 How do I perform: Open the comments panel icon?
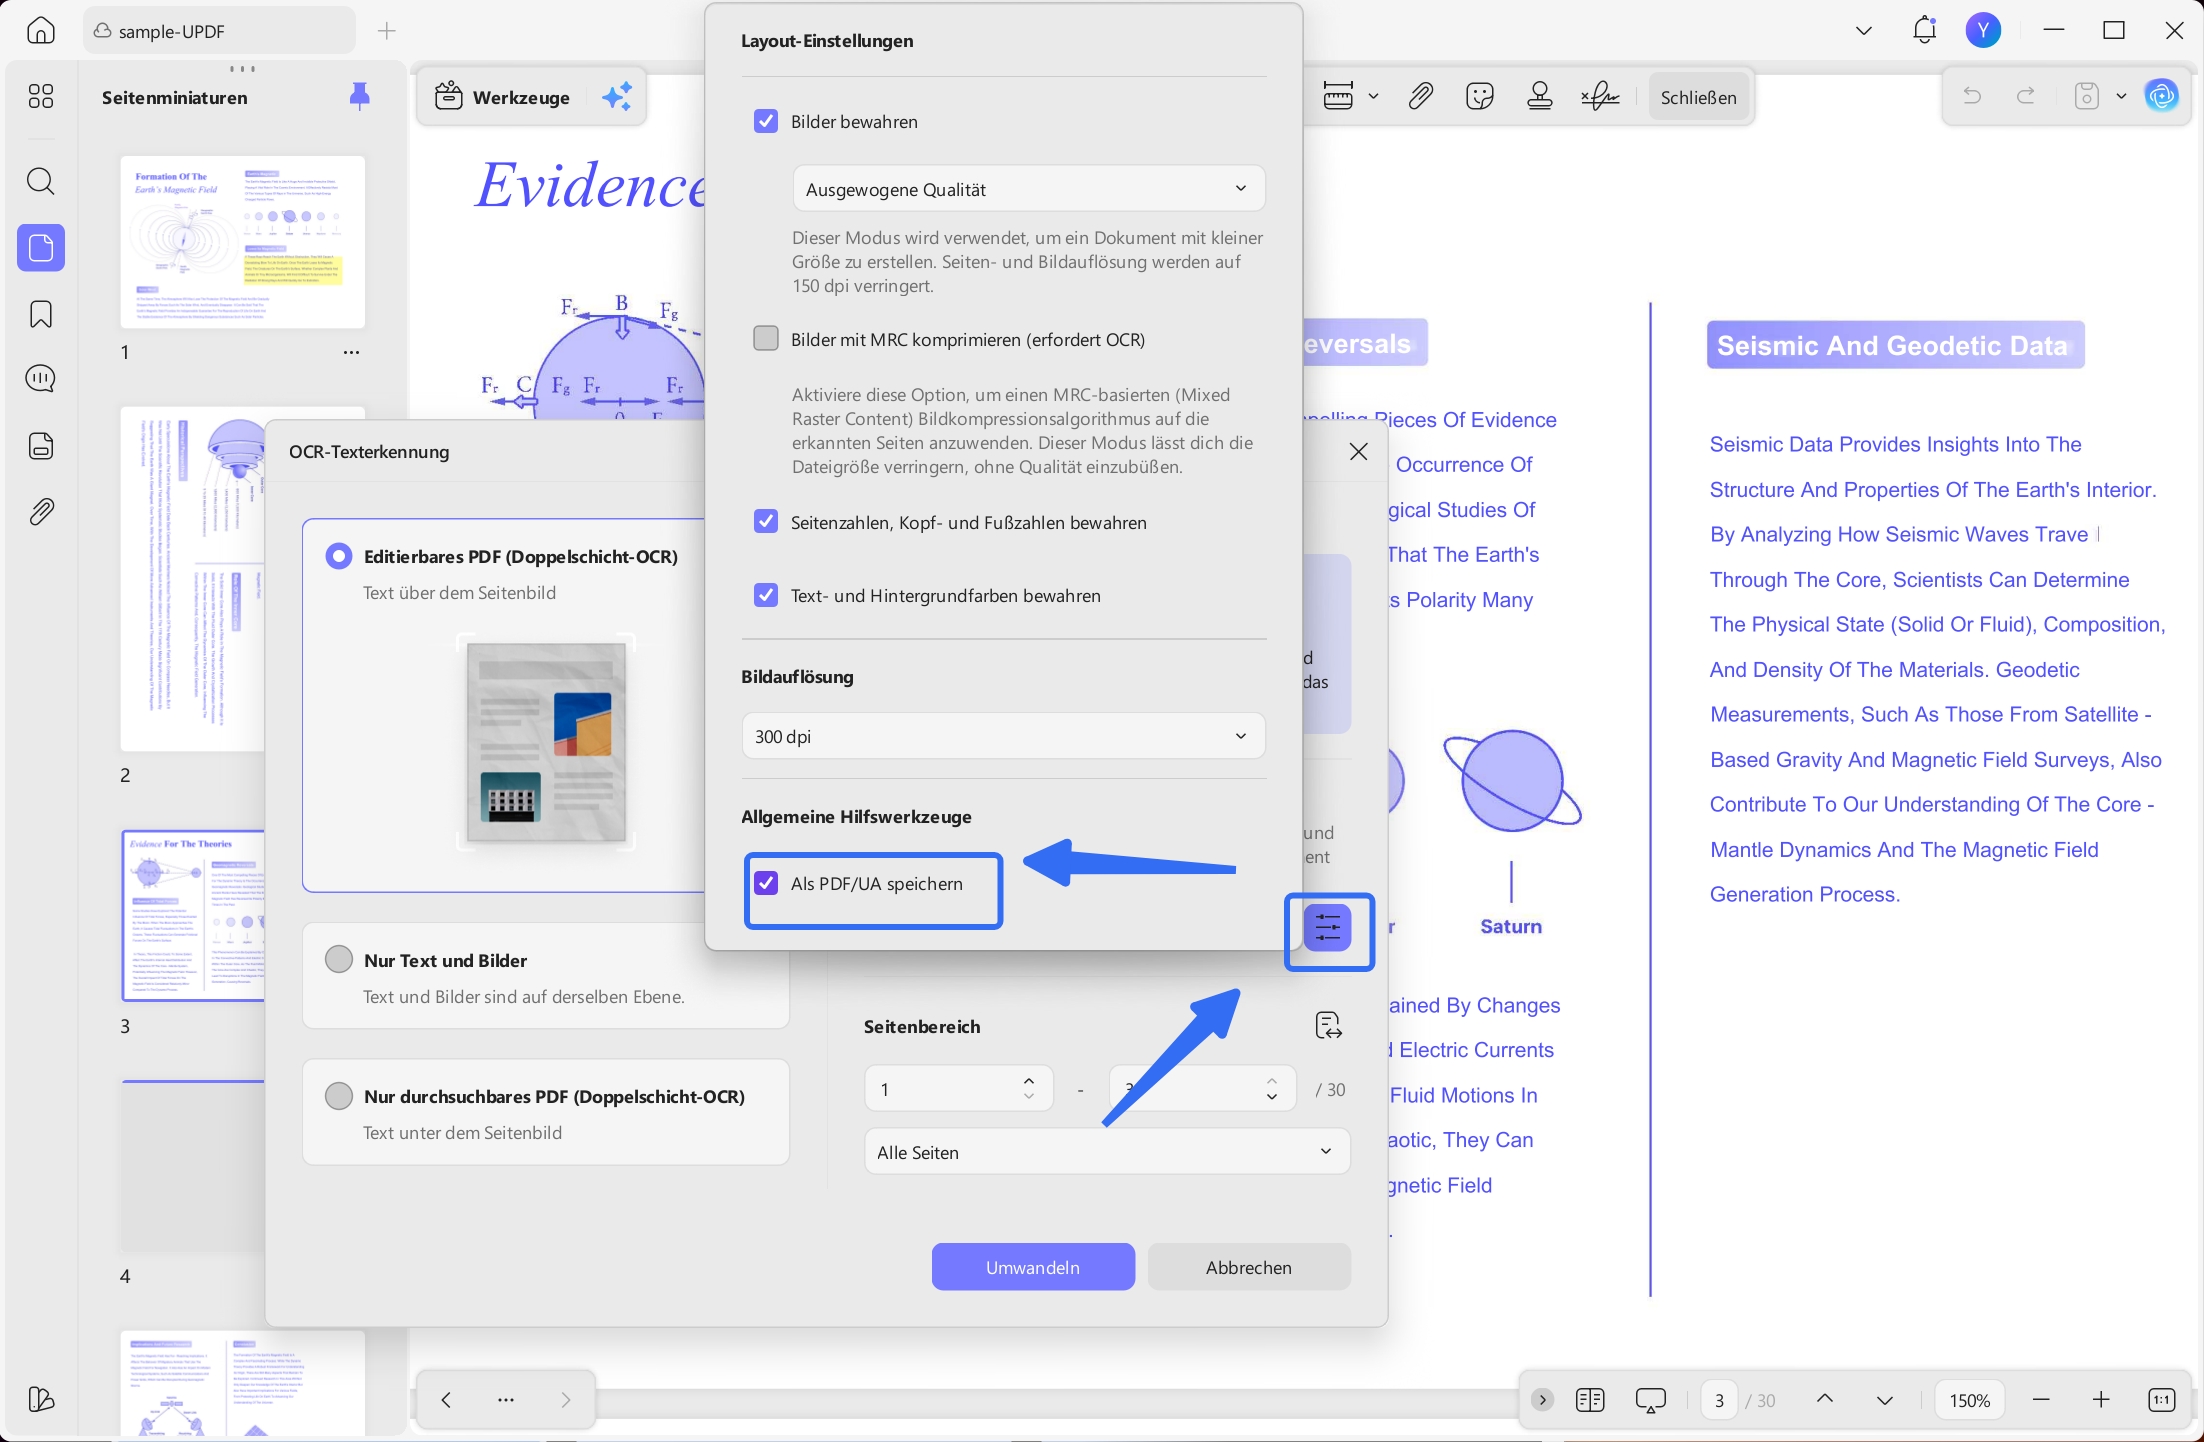[41, 379]
